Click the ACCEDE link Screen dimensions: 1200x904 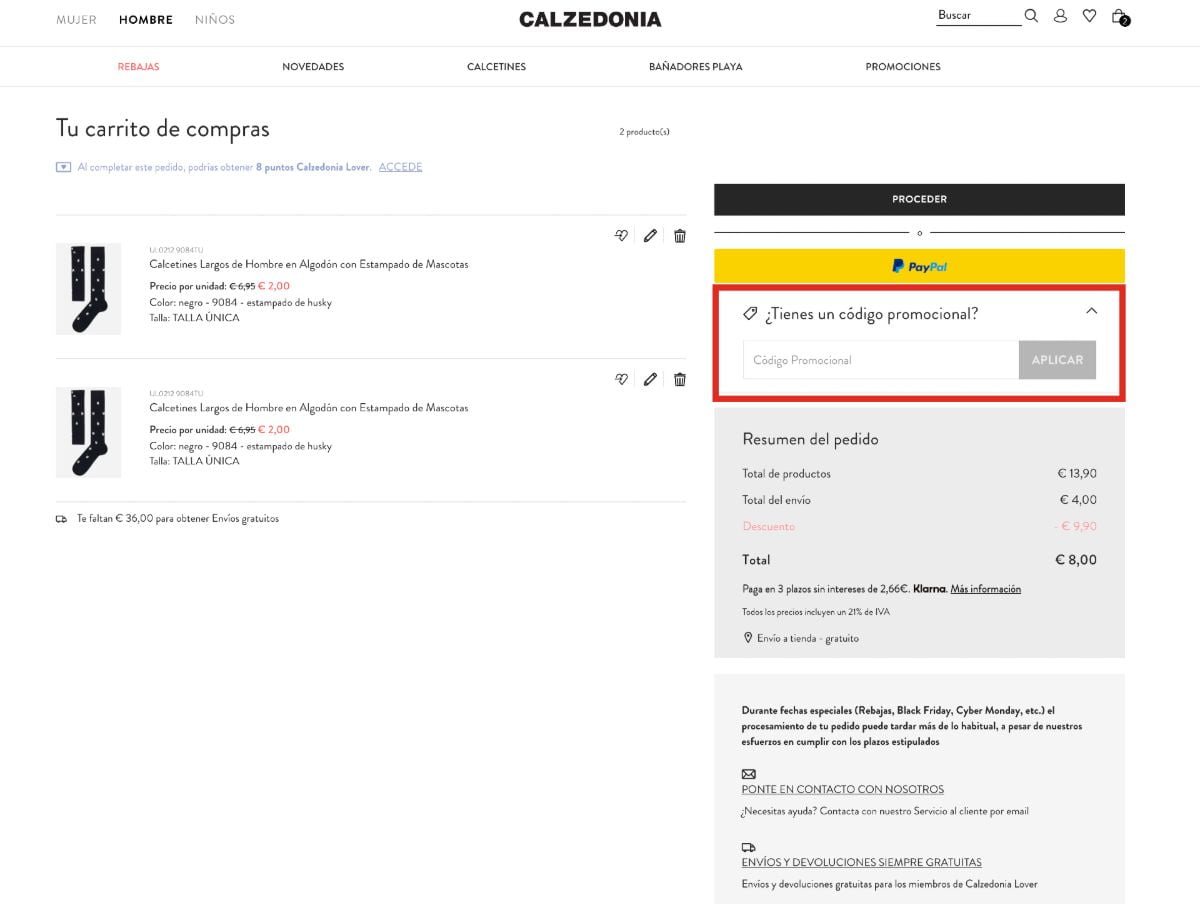(400, 167)
